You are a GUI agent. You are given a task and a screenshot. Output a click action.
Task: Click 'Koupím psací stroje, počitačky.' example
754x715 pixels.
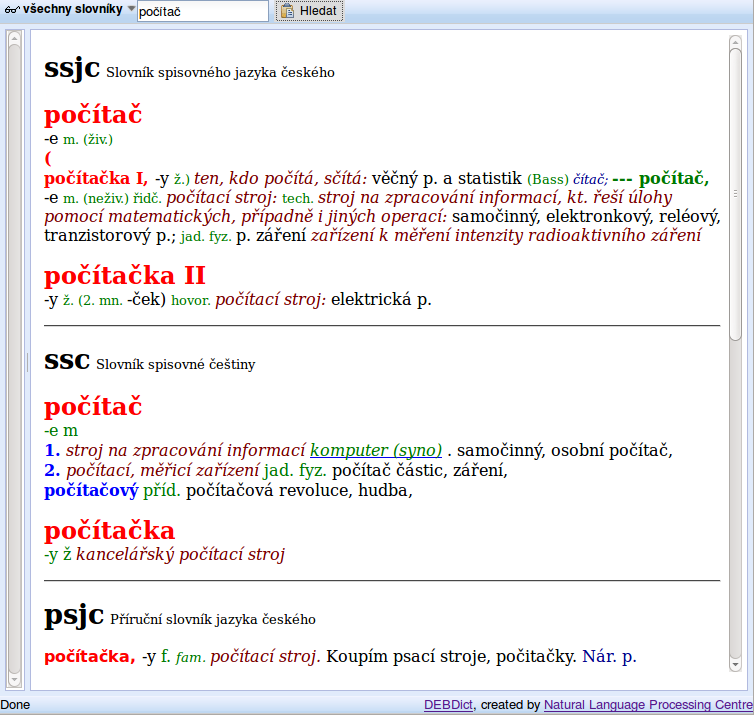452,657
